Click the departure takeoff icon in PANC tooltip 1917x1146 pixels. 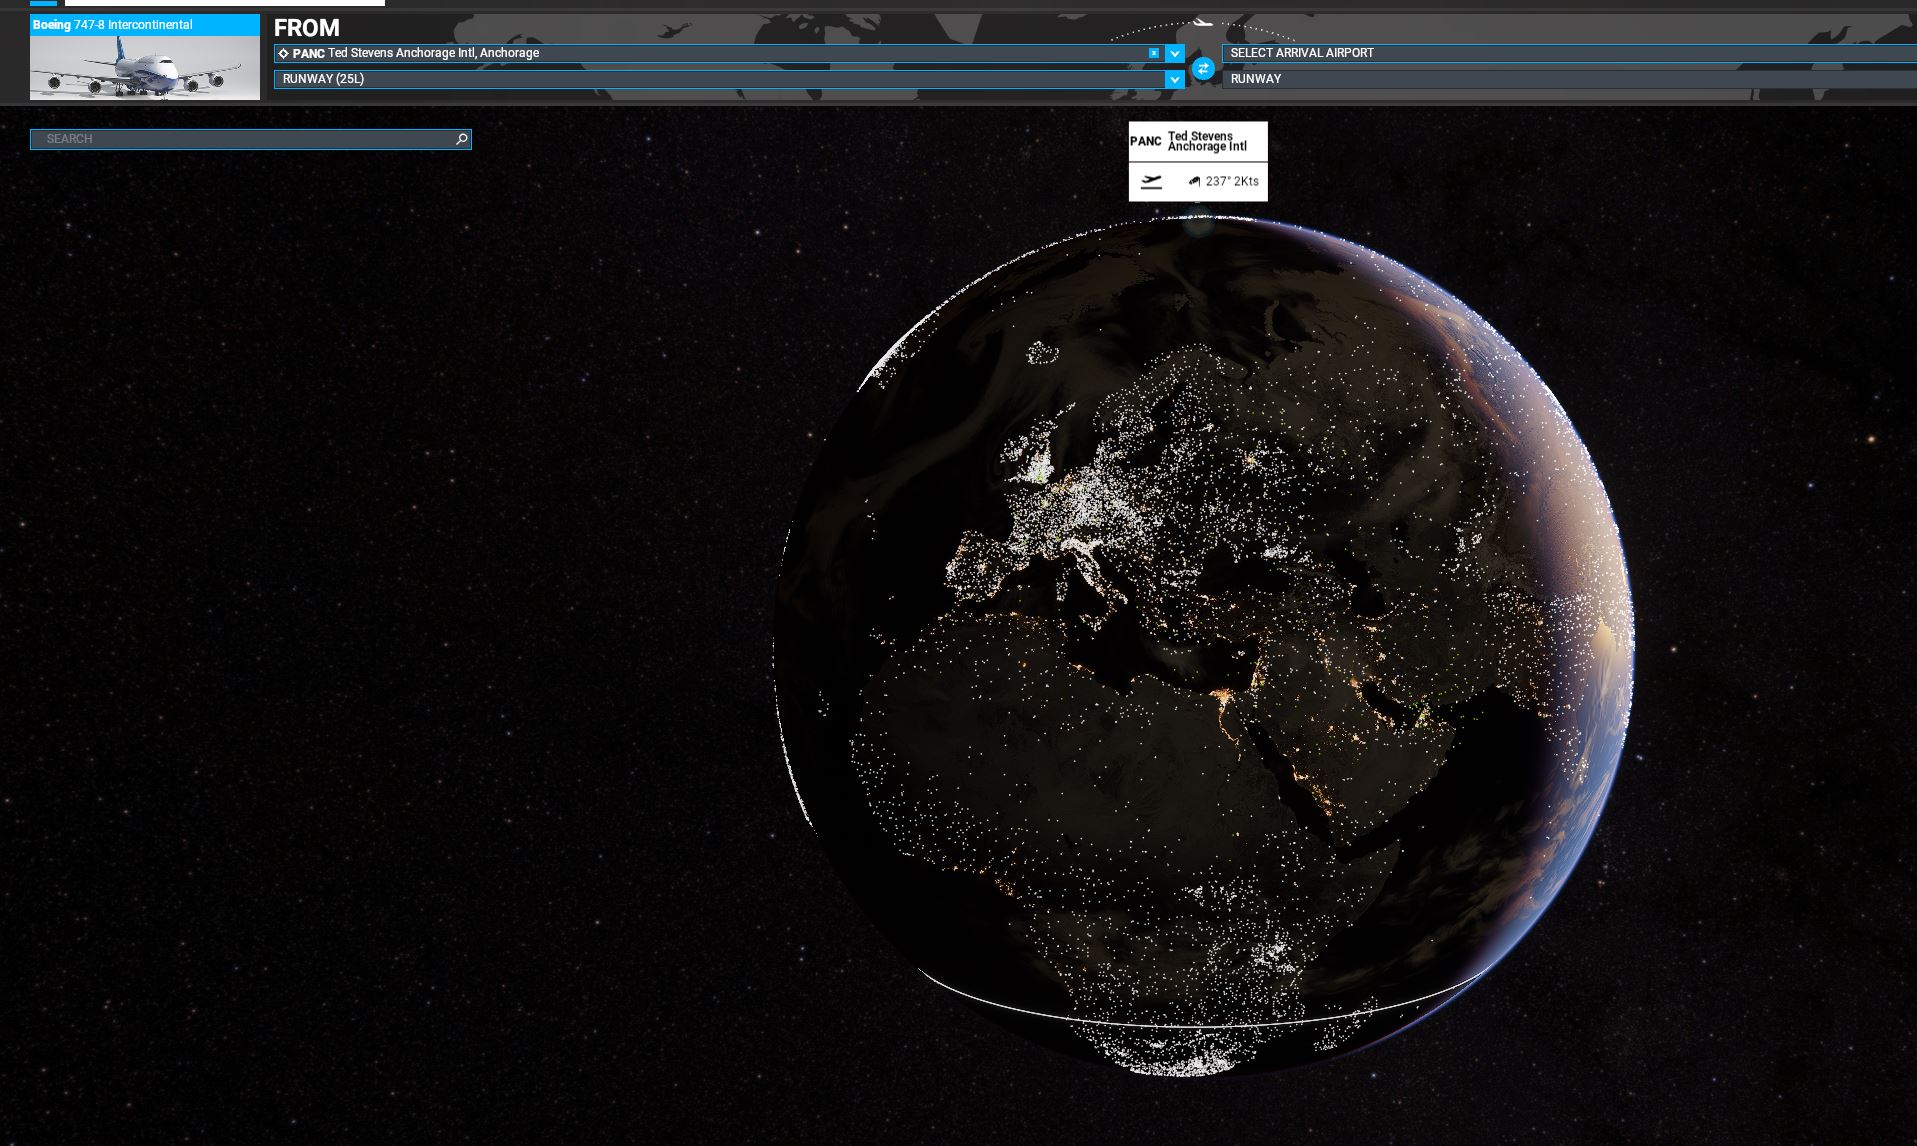pyautogui.click(x=1151, y=181)
